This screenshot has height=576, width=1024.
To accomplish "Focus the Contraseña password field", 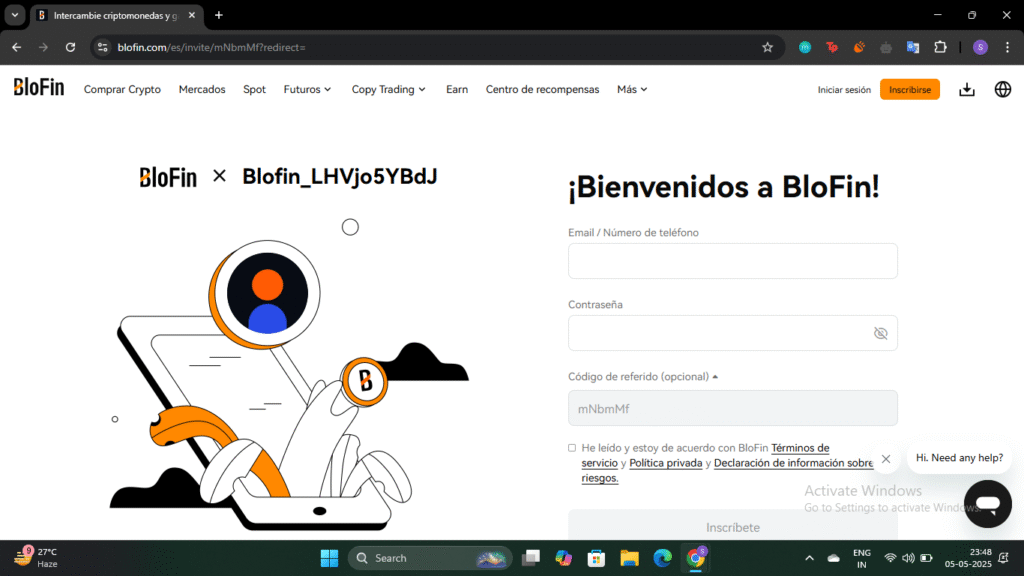I will pyautogui.click(x=733, y=333).
